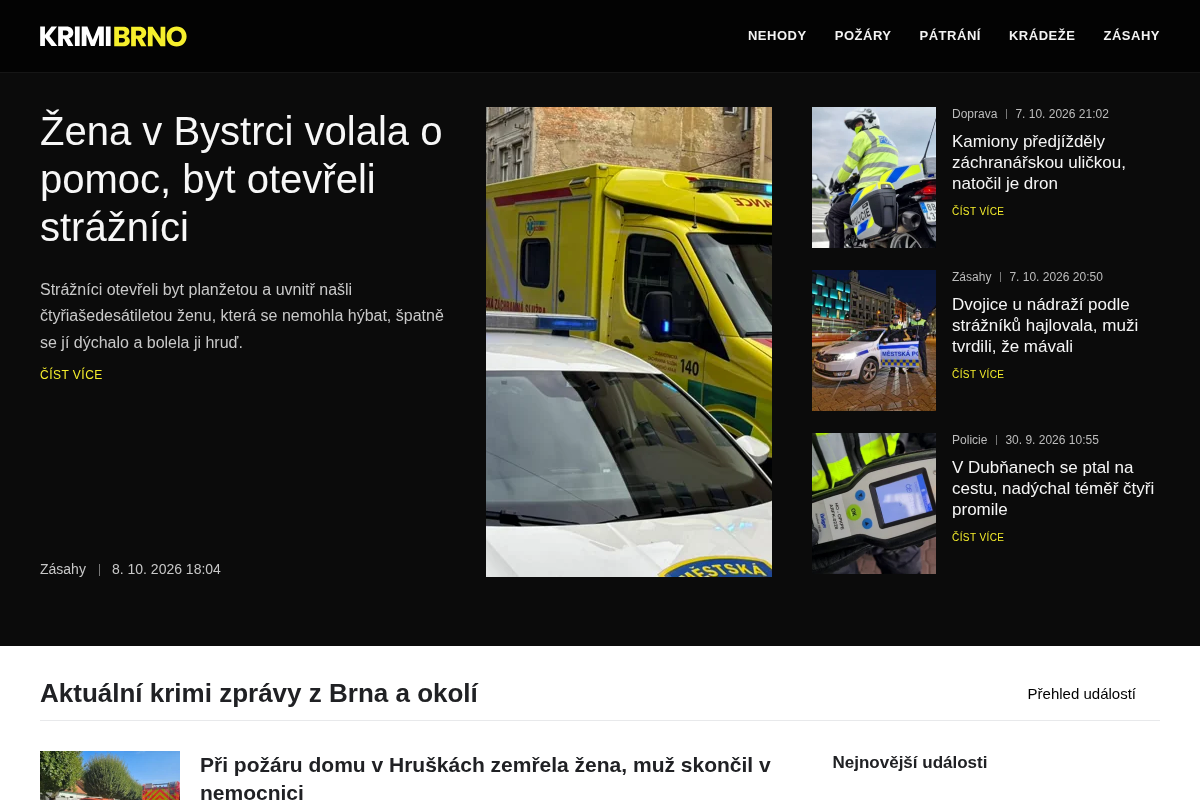Click the Aktuální krimi zprávy section heading
This screenshot has width=1200, height=800.
point(259,693)
